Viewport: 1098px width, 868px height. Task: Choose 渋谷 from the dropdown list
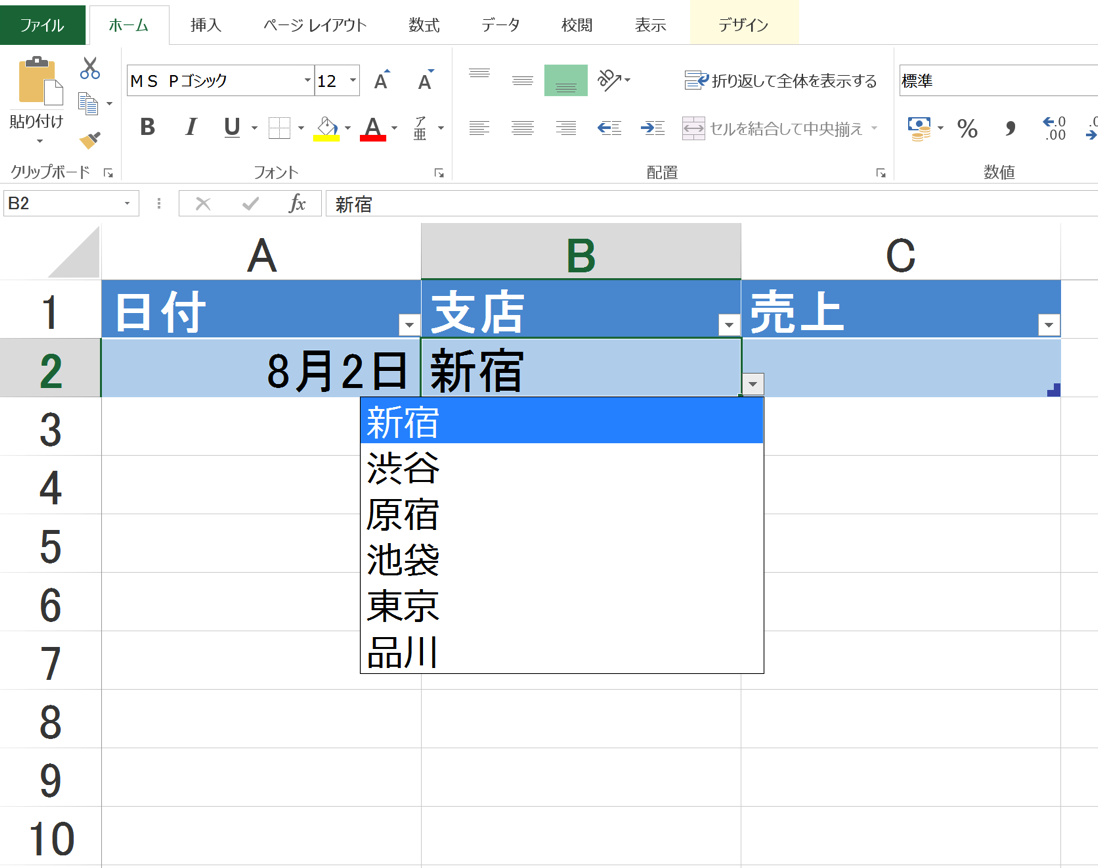pyautogui.click(x=562, y=468)
